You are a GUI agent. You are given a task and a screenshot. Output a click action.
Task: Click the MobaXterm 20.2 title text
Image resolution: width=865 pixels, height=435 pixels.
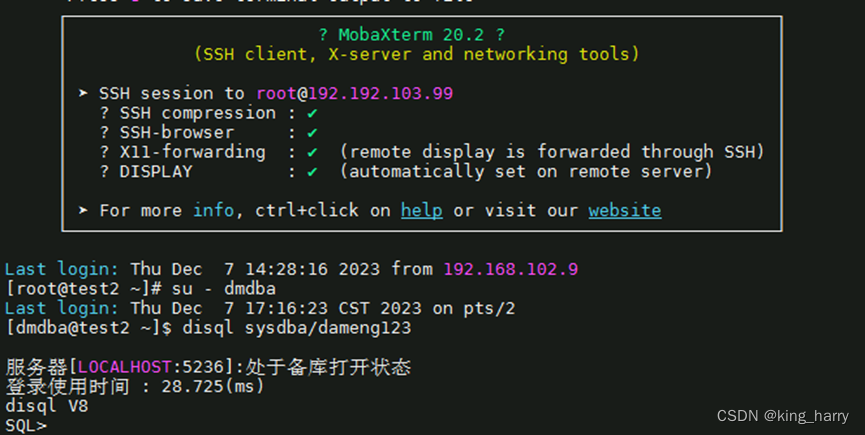(410, 35)
